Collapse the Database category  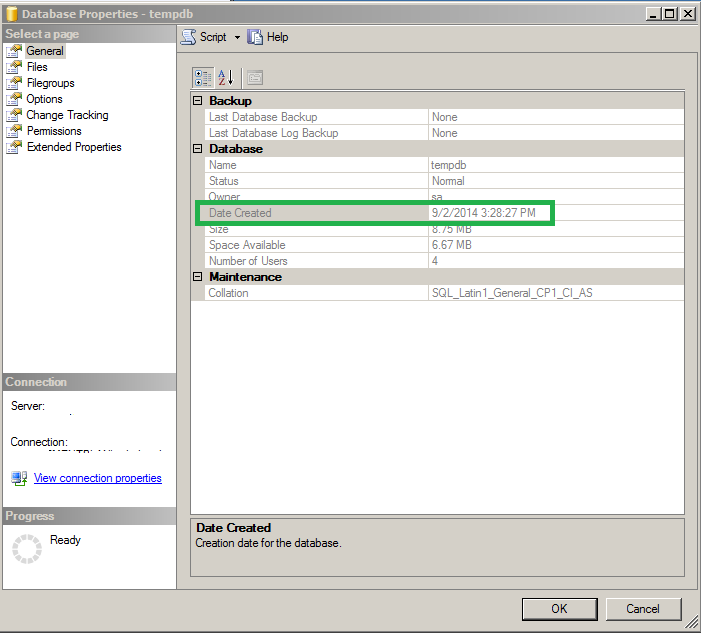(198, 148)
